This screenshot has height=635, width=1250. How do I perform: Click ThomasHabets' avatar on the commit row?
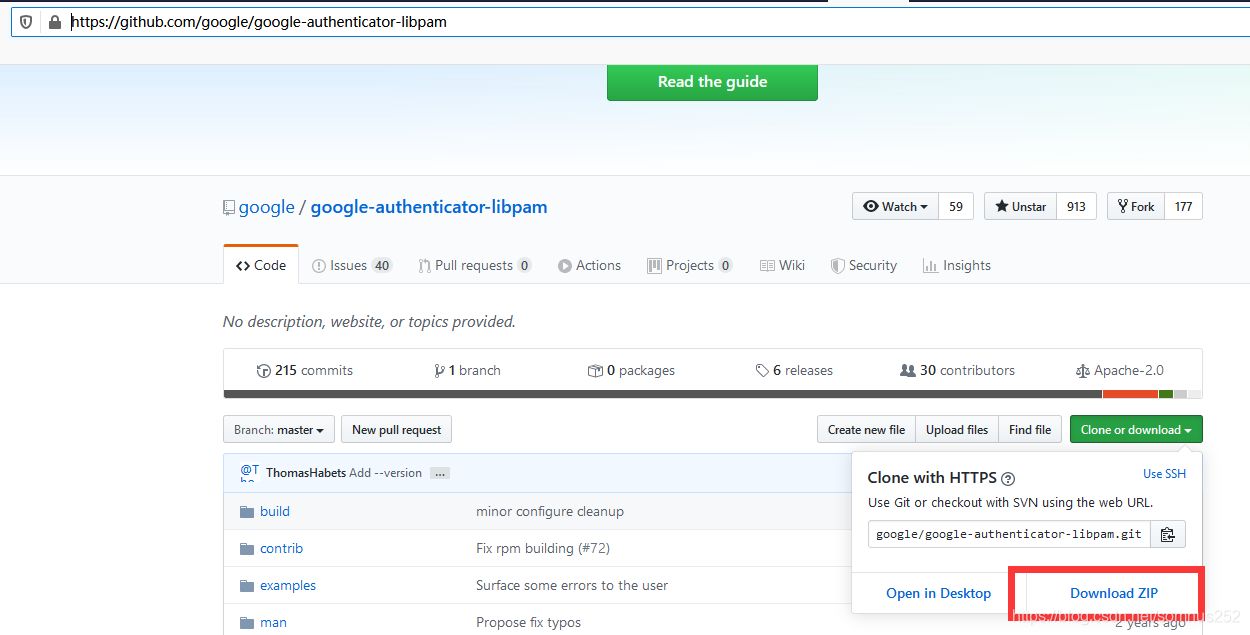[248, 472]
